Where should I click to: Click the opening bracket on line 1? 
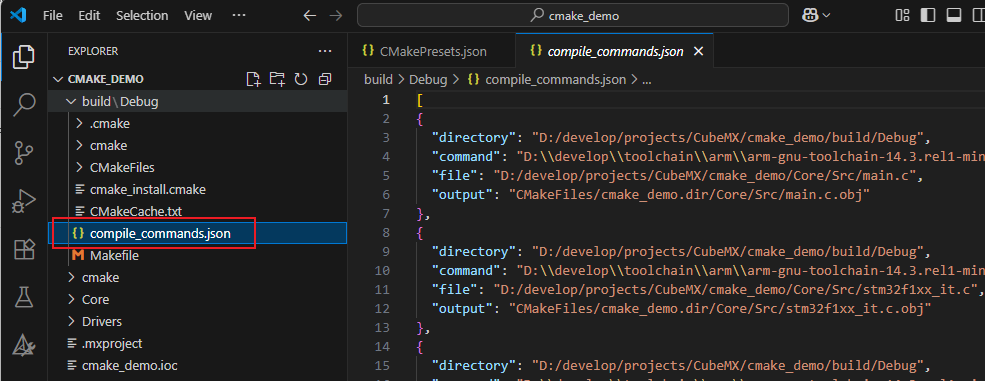click(419, 100)
